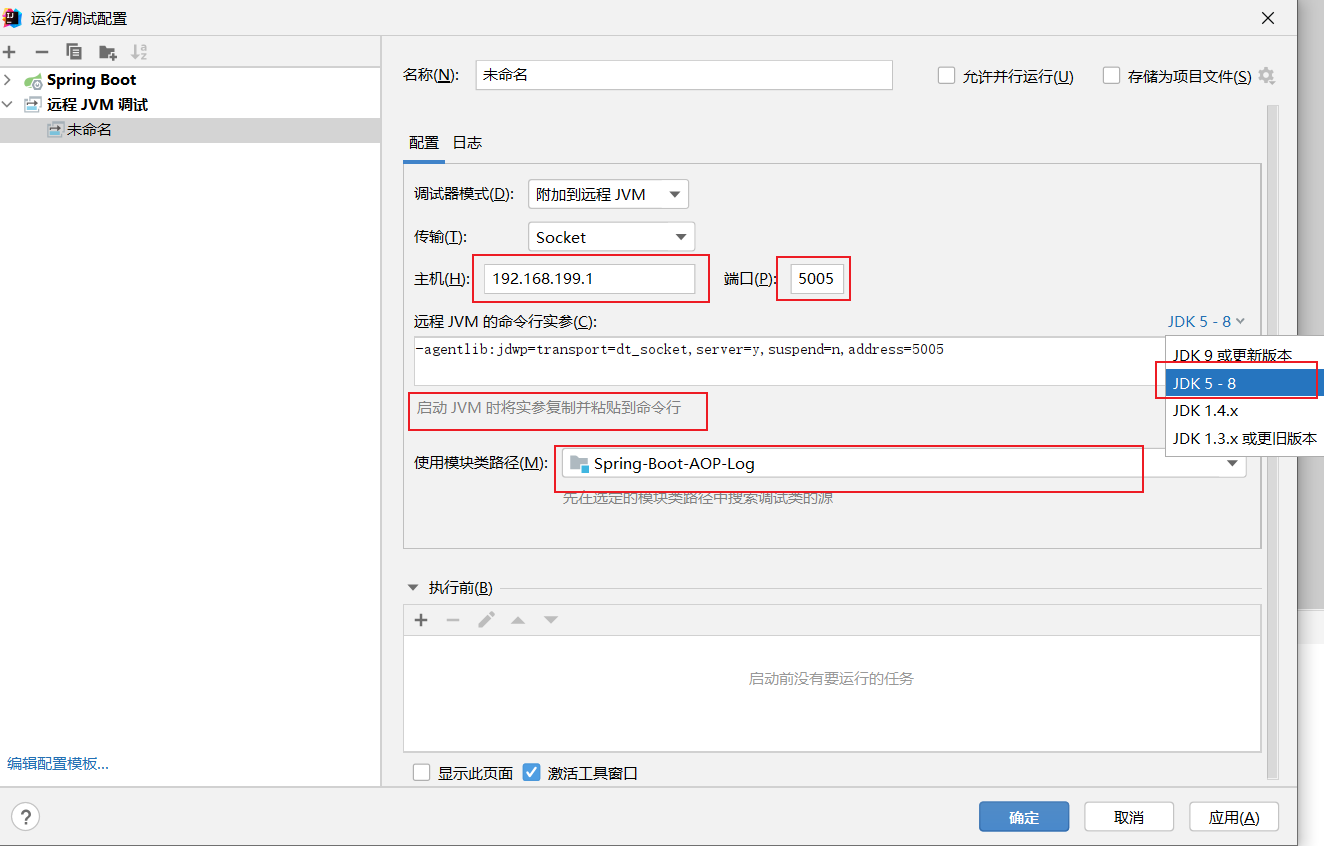Click the help question mark icon
This screenshot has width=1324, height=846.
click(25, 816)
